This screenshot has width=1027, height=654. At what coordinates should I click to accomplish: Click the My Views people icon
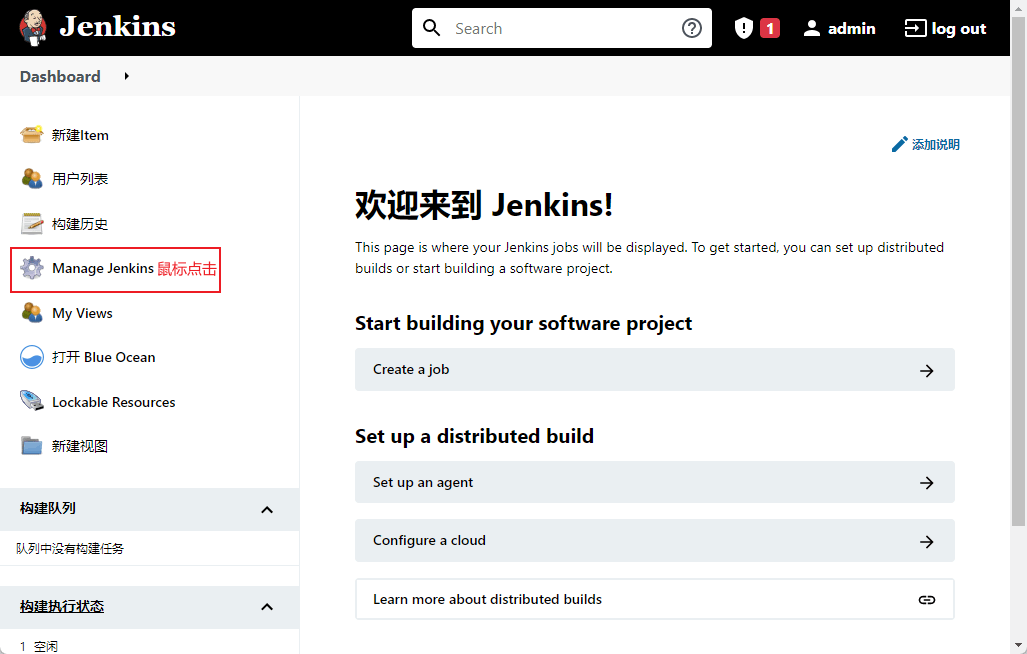click(31, 312)
